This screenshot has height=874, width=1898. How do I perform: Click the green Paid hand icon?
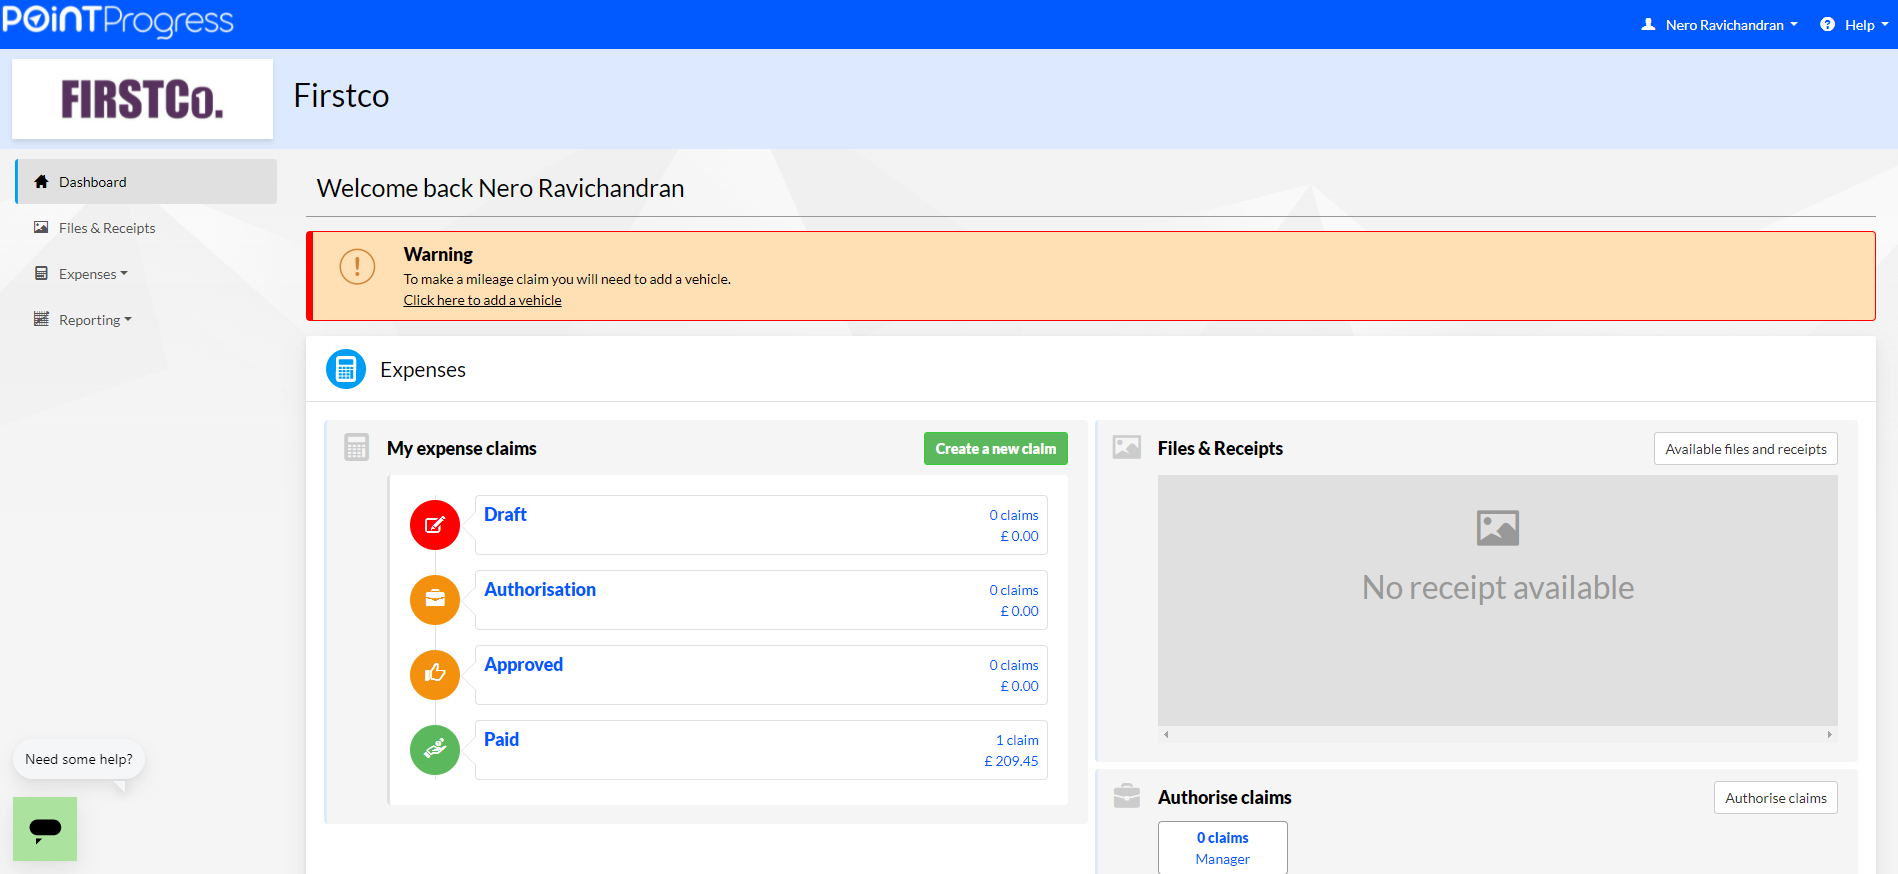[435, 750]
